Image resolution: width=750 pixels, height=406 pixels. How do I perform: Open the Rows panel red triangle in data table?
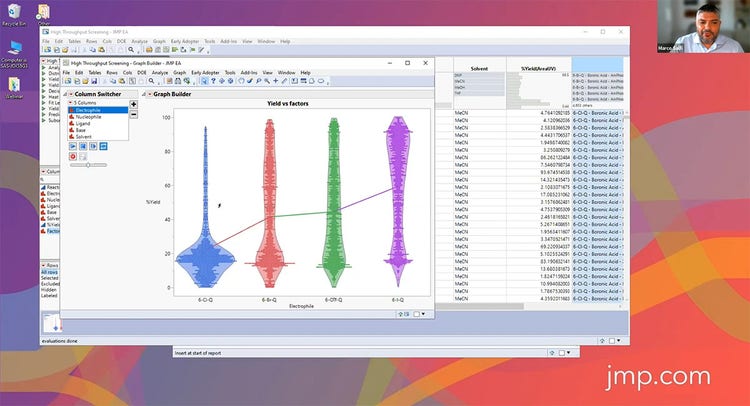[44, 265]
